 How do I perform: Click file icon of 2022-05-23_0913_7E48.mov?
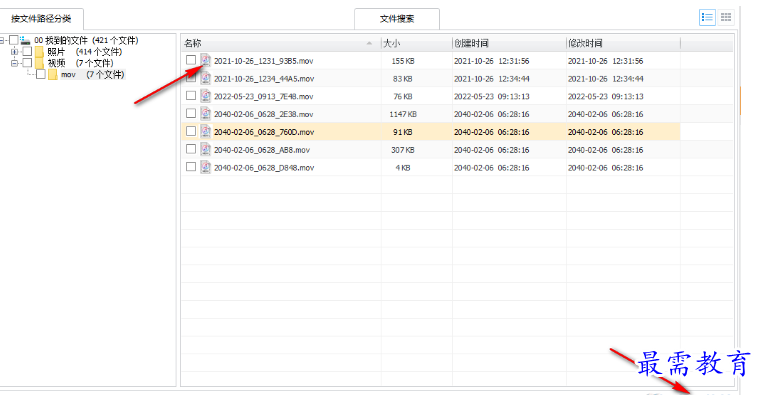pyautogui.click(x=206, y=96)
